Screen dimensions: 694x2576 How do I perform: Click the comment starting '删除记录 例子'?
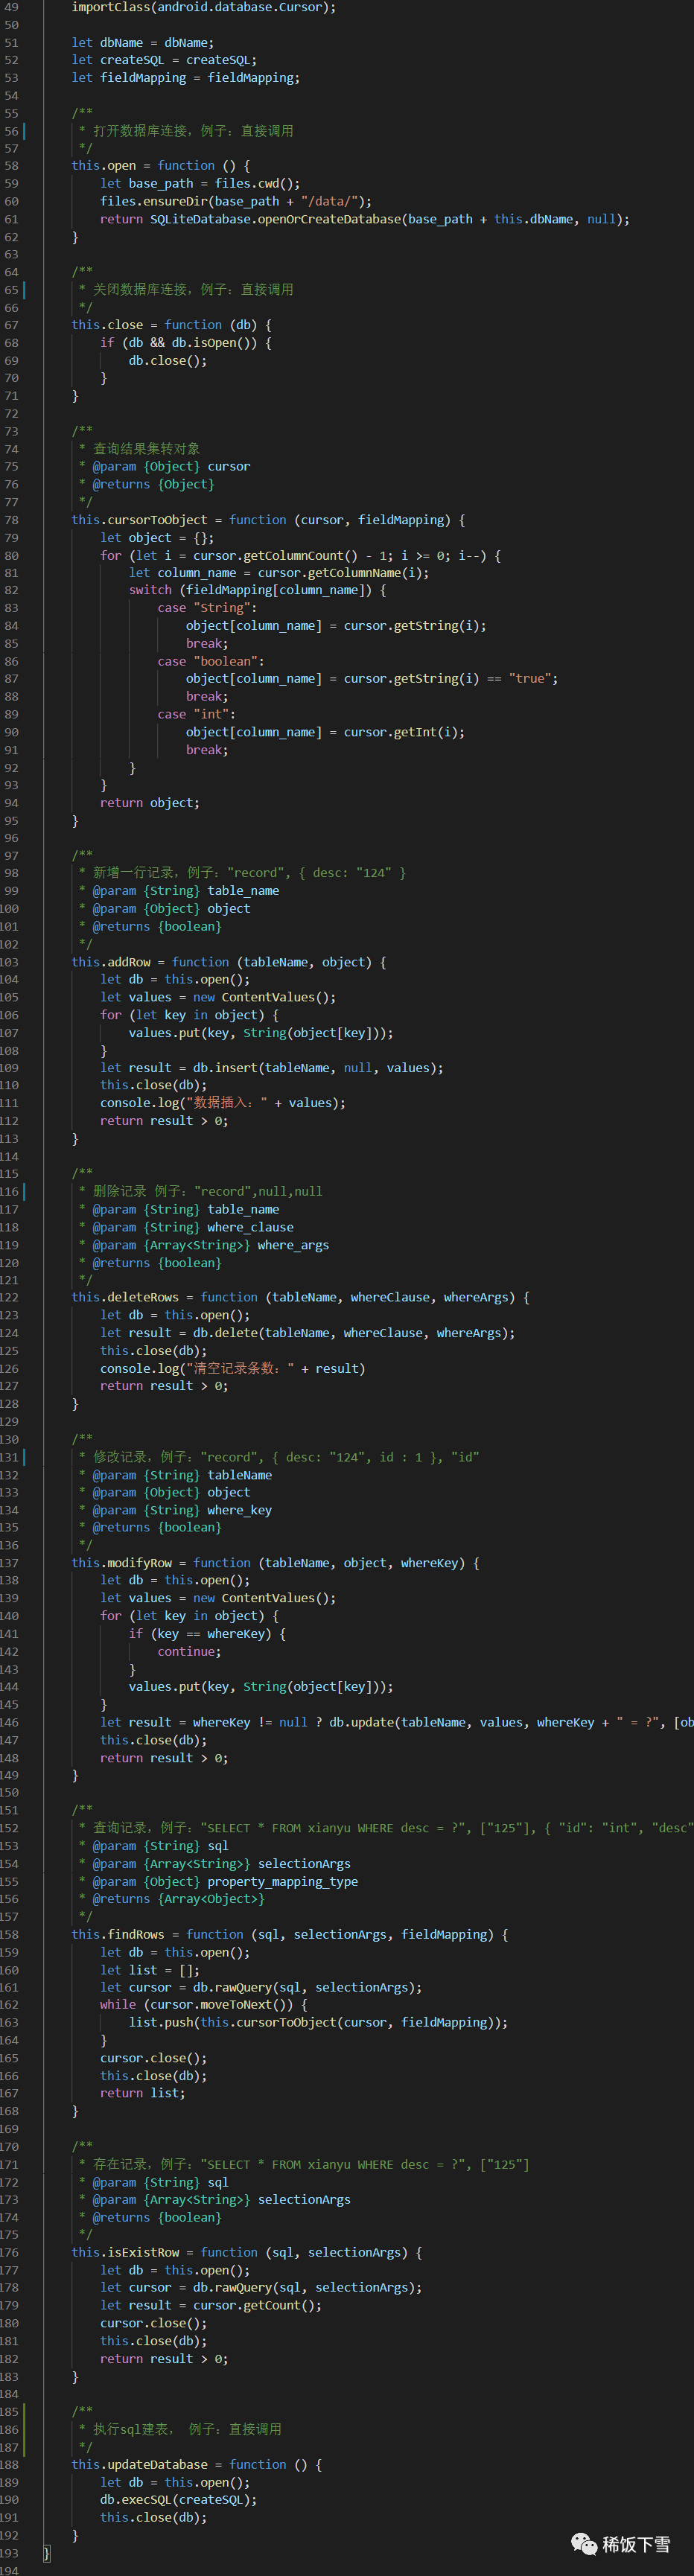pyautogui.click(x=208, y=1192)
